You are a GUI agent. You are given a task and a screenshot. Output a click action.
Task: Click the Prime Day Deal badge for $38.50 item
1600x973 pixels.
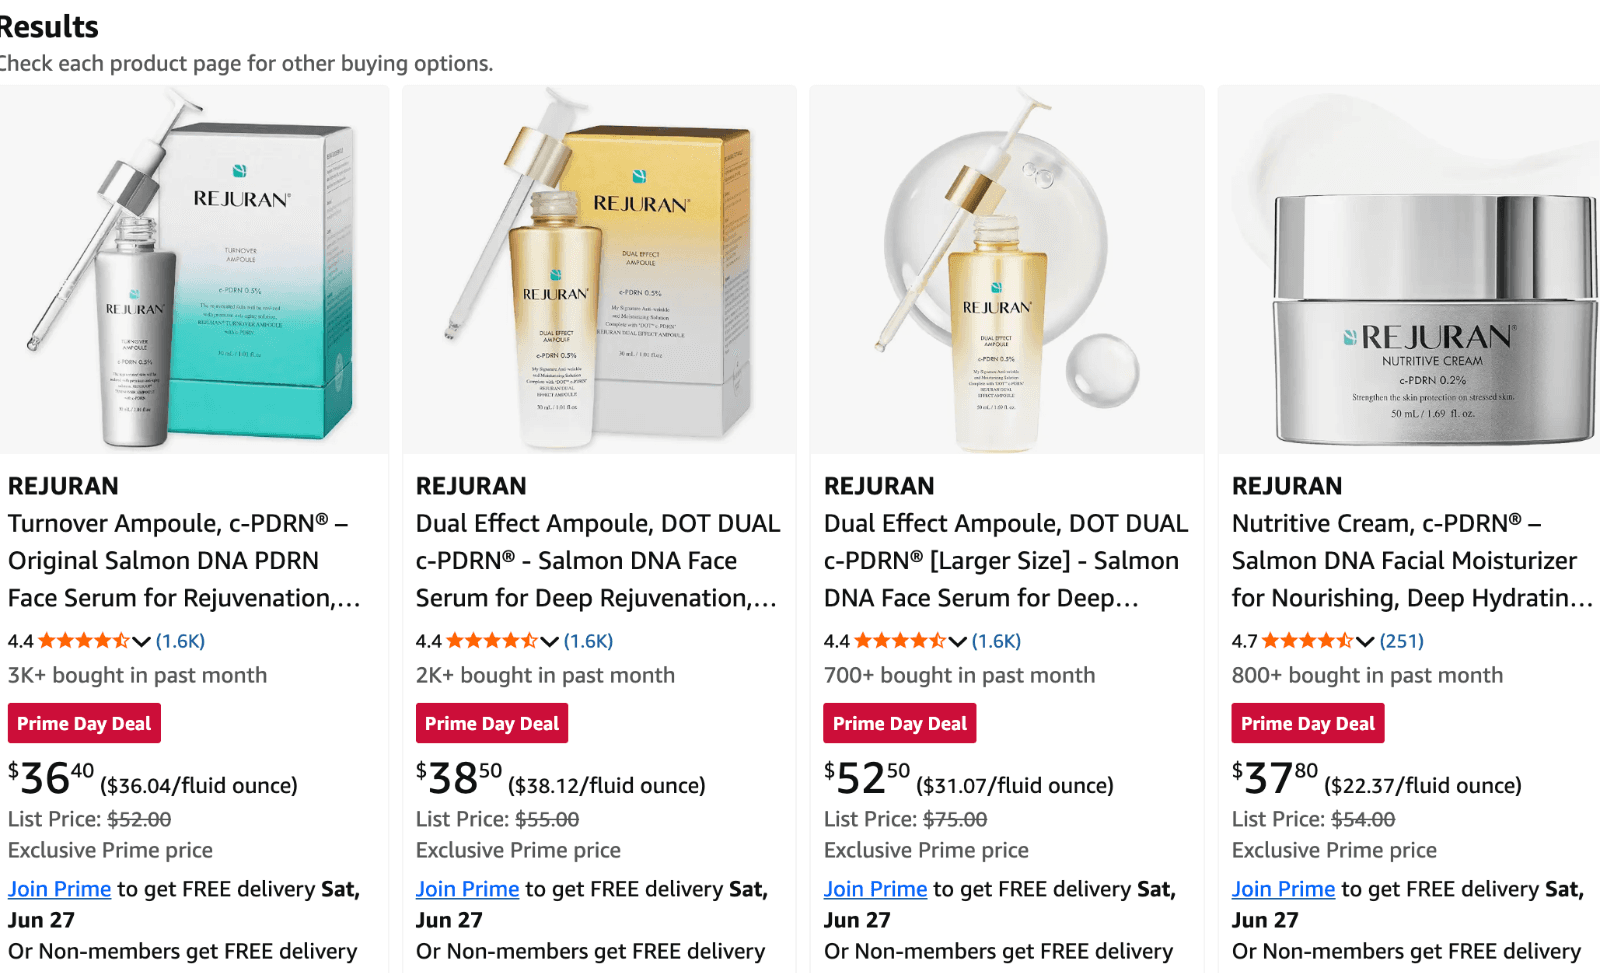pos(491,723)
